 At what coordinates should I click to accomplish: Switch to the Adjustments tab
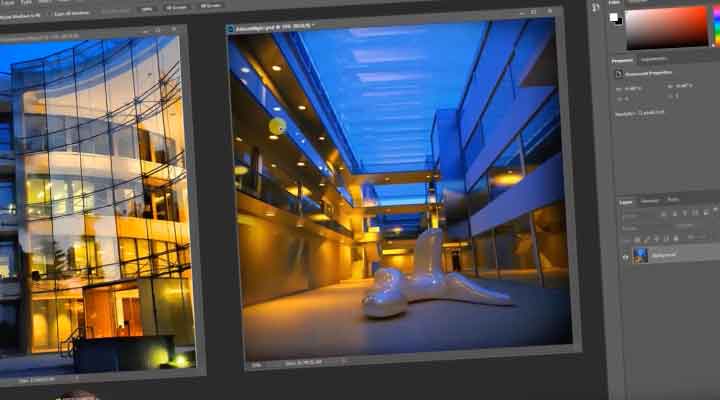pos(653,60)
